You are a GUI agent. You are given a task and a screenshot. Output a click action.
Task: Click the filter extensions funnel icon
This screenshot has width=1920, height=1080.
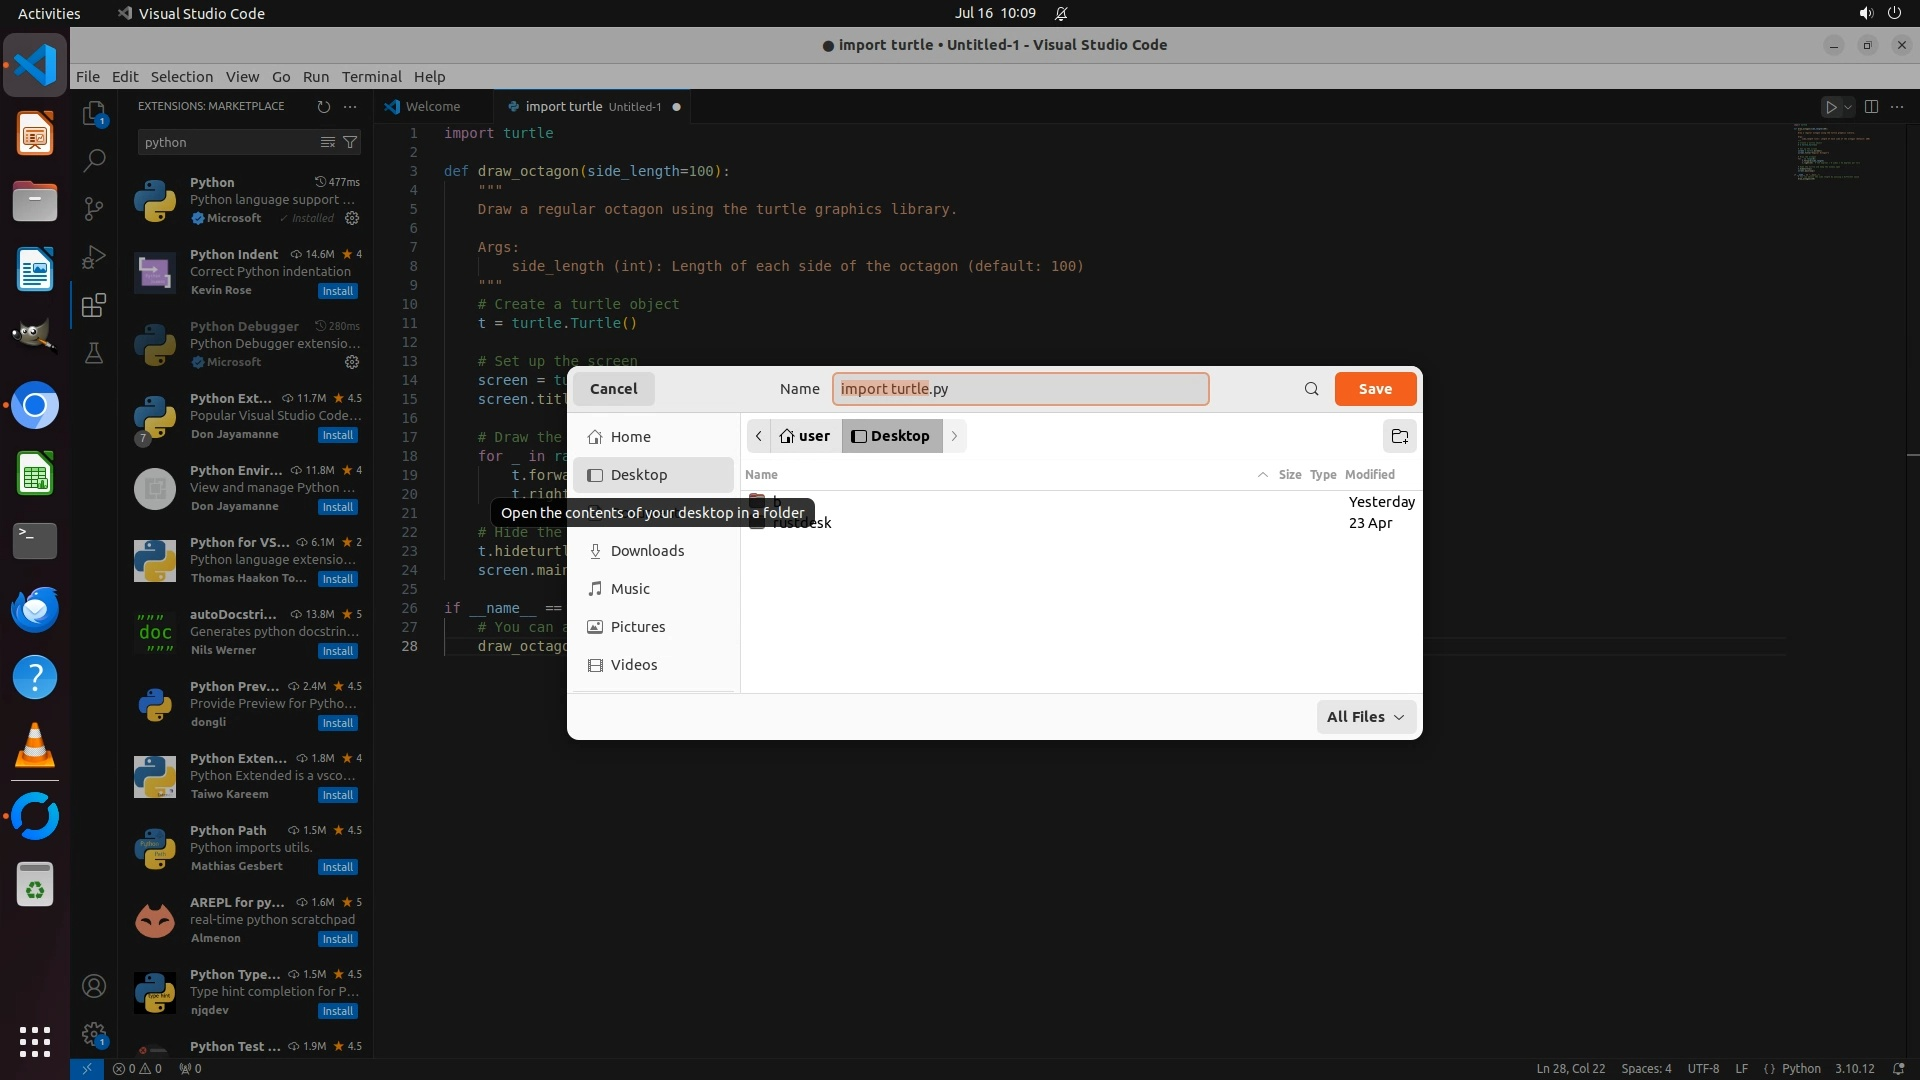coord(350,142)
